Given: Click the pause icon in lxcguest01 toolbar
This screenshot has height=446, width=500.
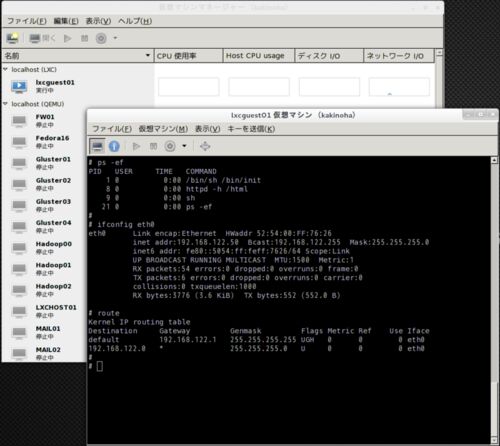Looking at the screenshot, I should point(153,146).
